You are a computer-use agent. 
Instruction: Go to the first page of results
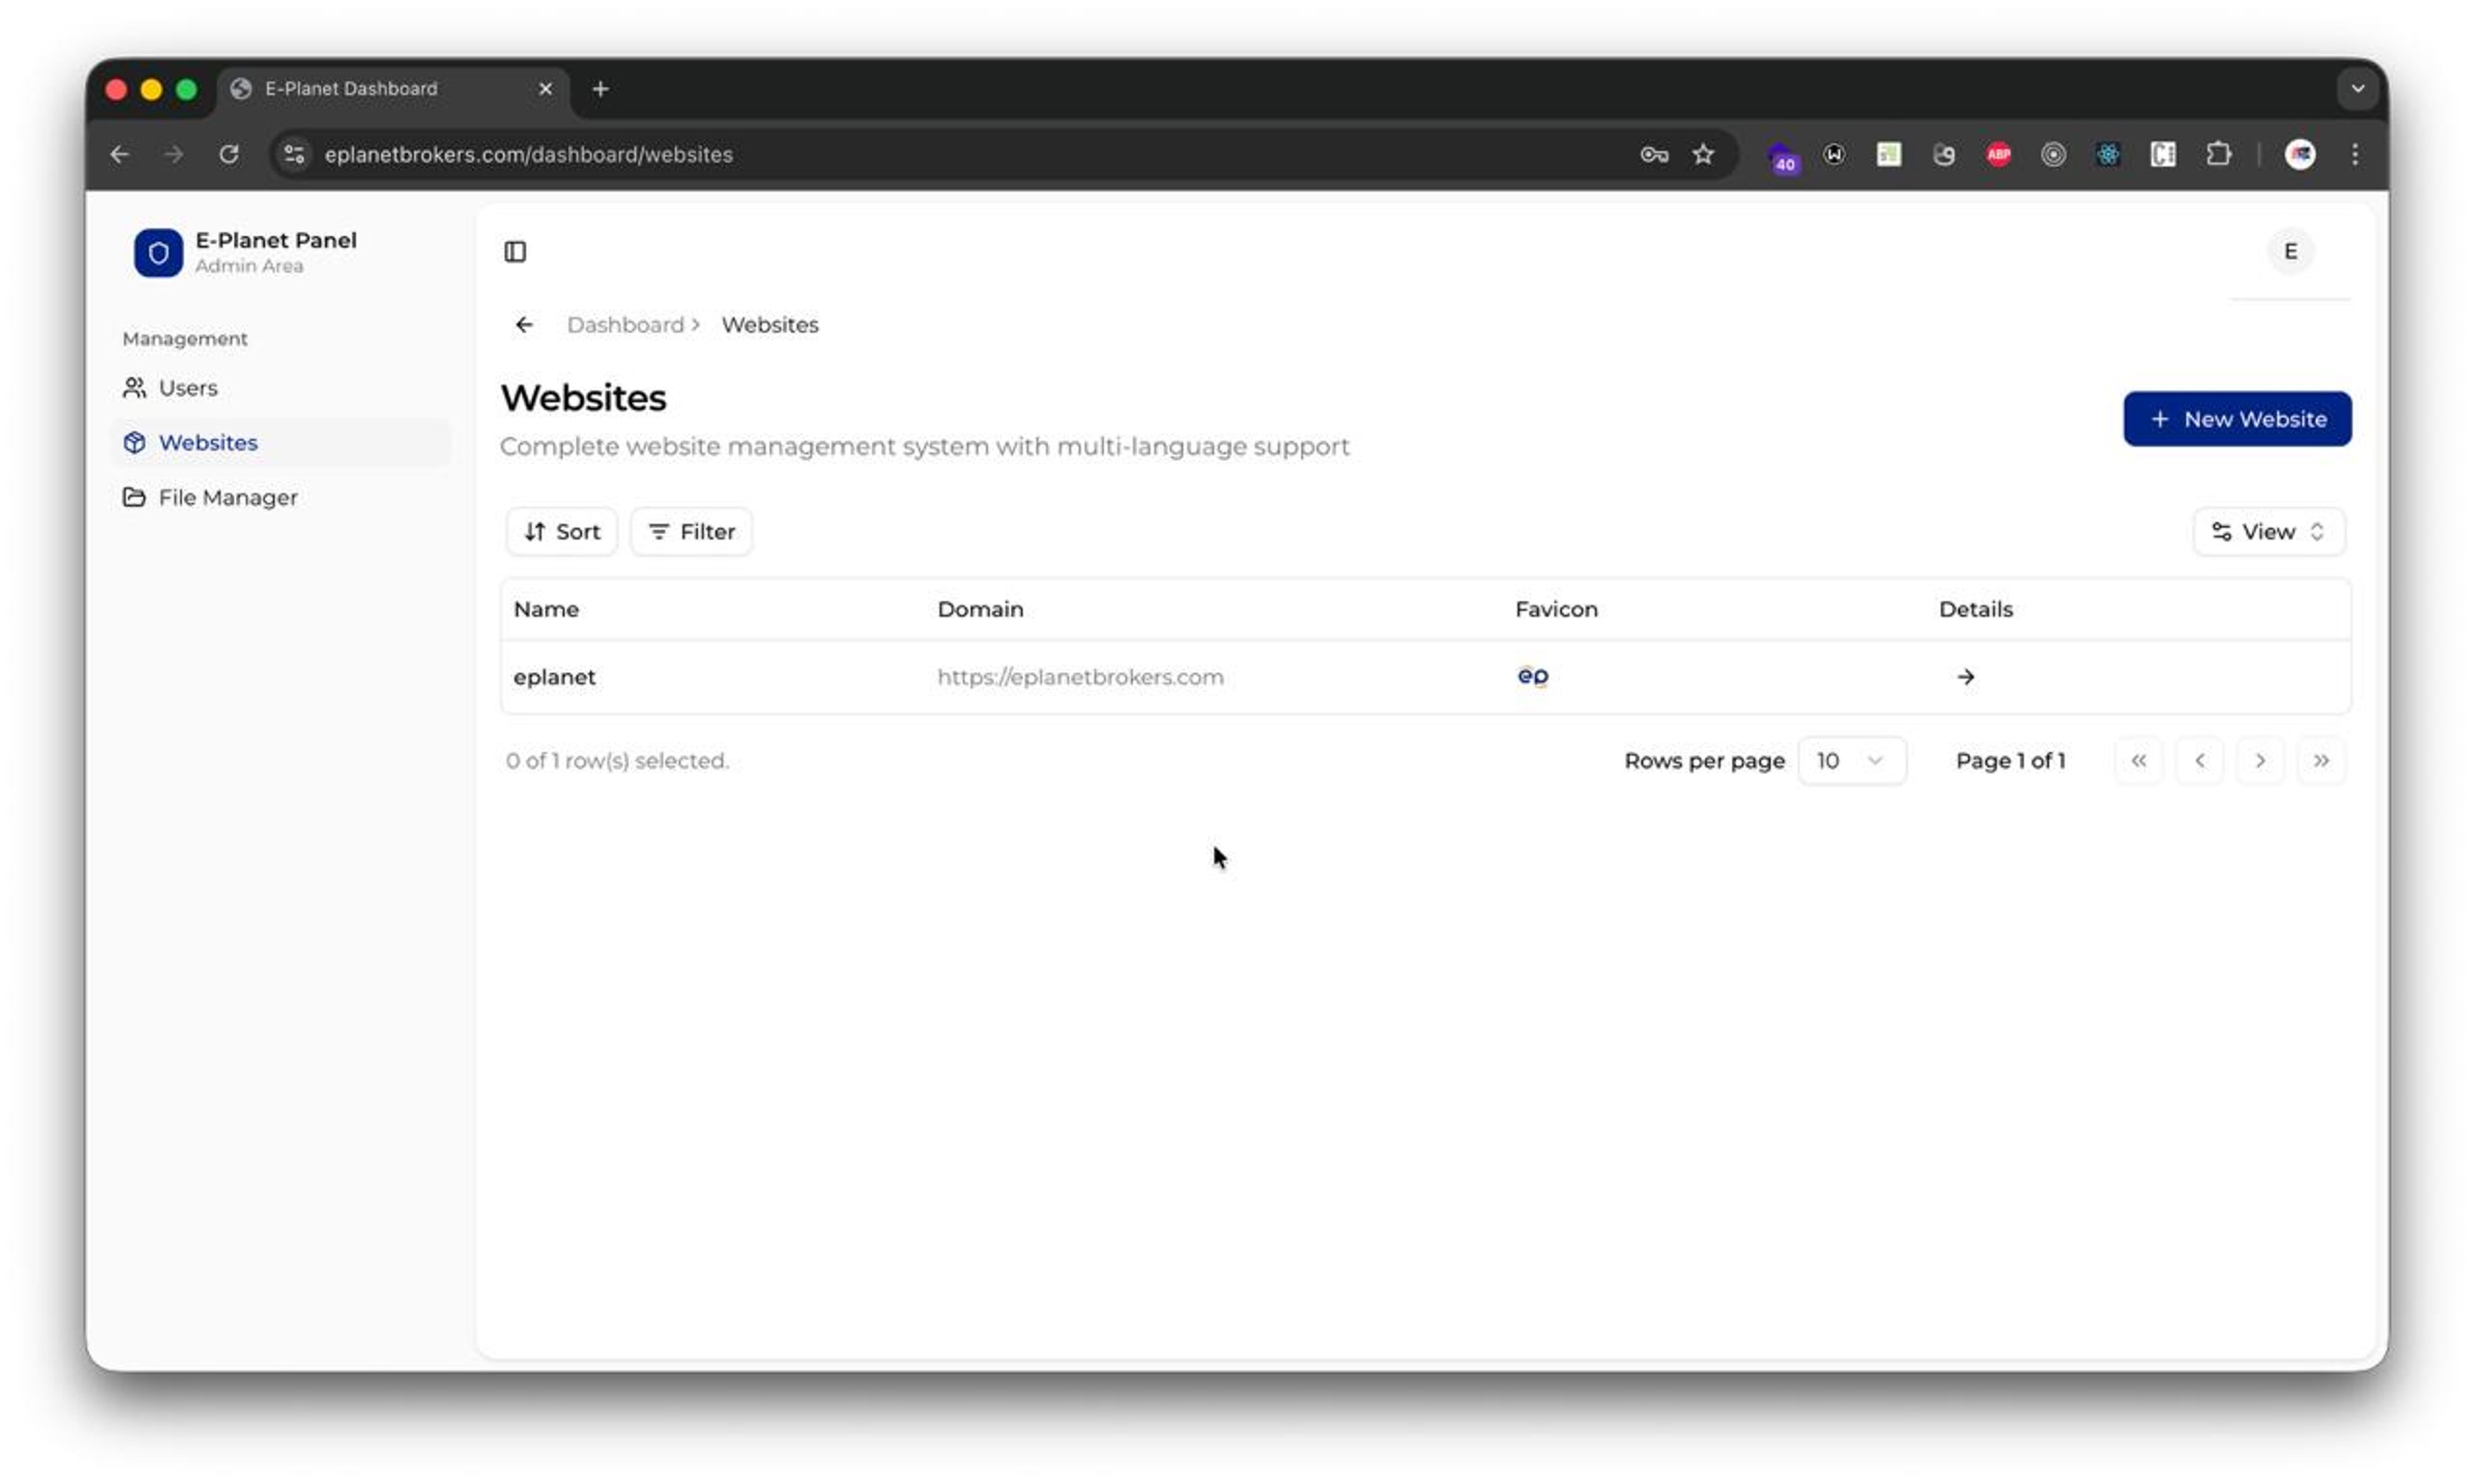tap(2139, 760)
